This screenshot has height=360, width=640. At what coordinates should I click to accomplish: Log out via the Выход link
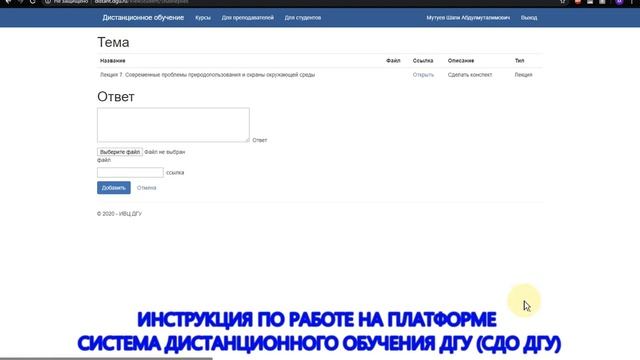529,18
